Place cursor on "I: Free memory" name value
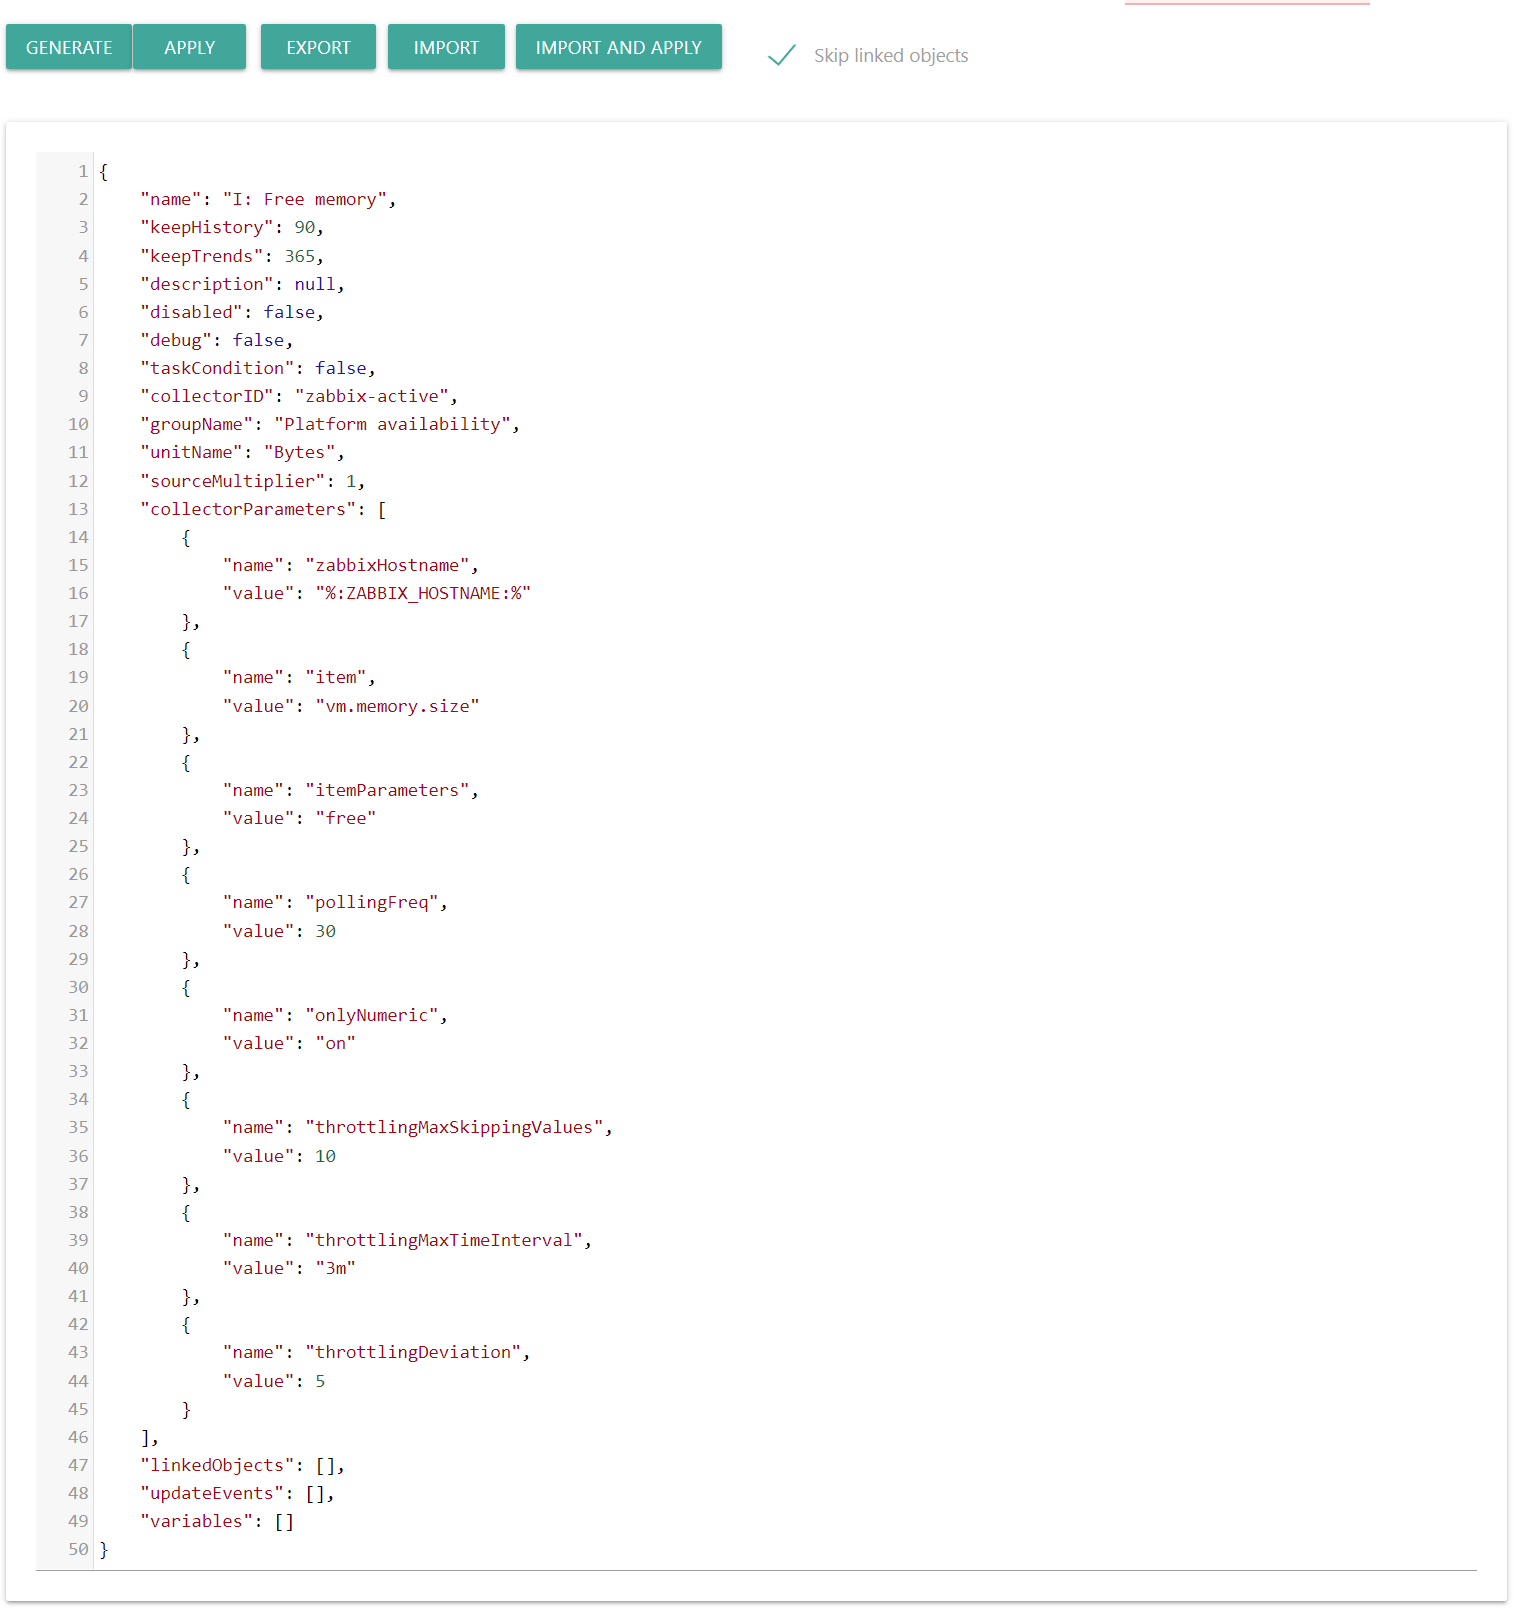Screen dimensions: 1516x1612 coord(304,200)
